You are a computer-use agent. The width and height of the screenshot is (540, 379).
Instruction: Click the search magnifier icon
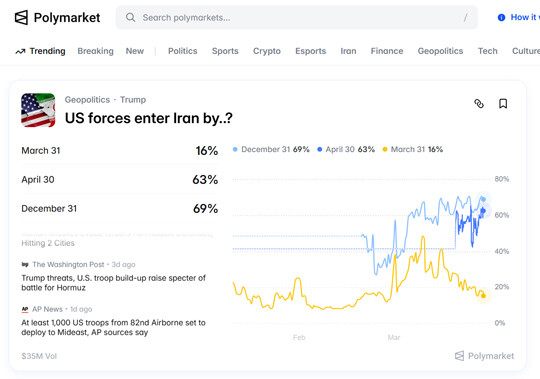coord(131,18)
